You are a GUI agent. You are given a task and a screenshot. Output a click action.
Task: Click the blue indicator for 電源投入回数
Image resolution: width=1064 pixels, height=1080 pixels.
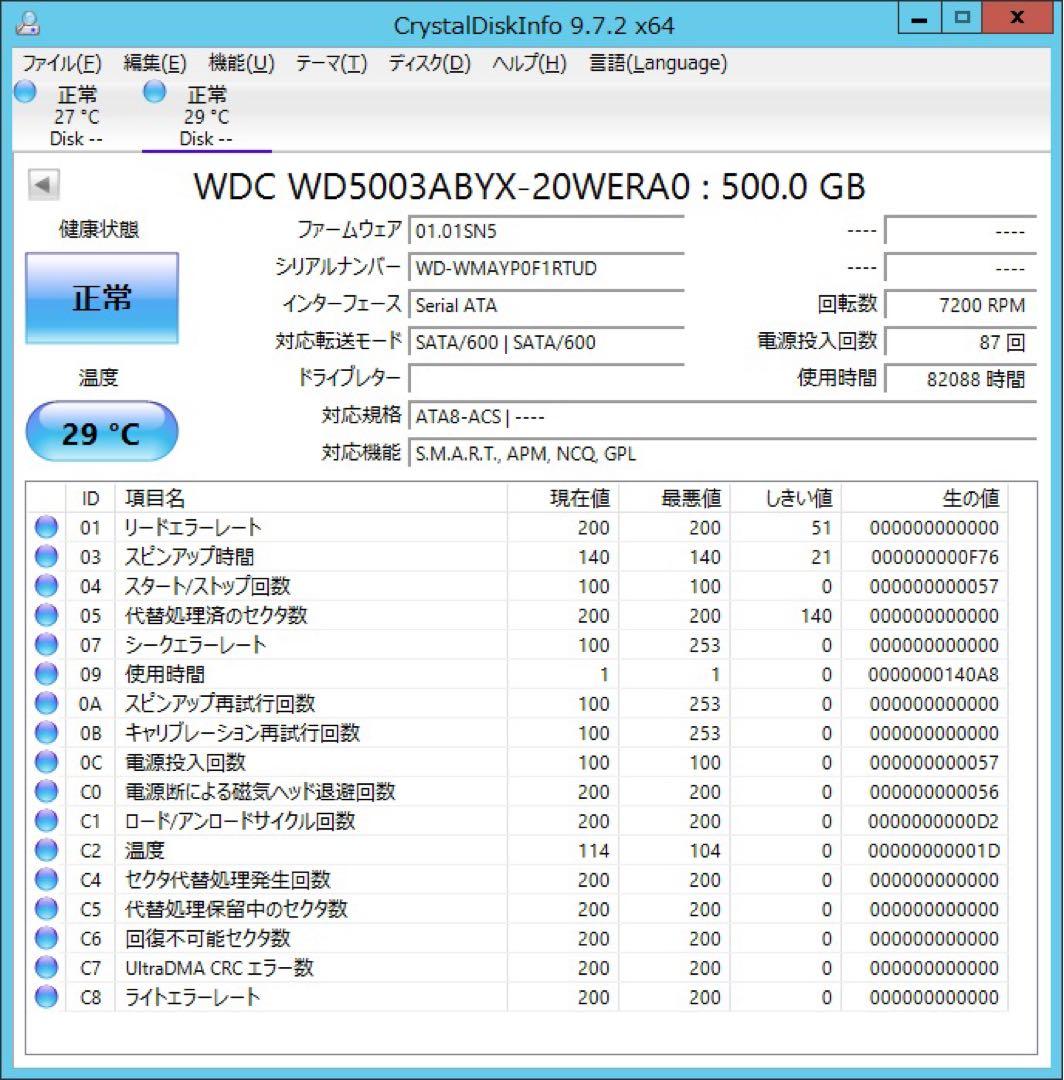coord(46,762)
